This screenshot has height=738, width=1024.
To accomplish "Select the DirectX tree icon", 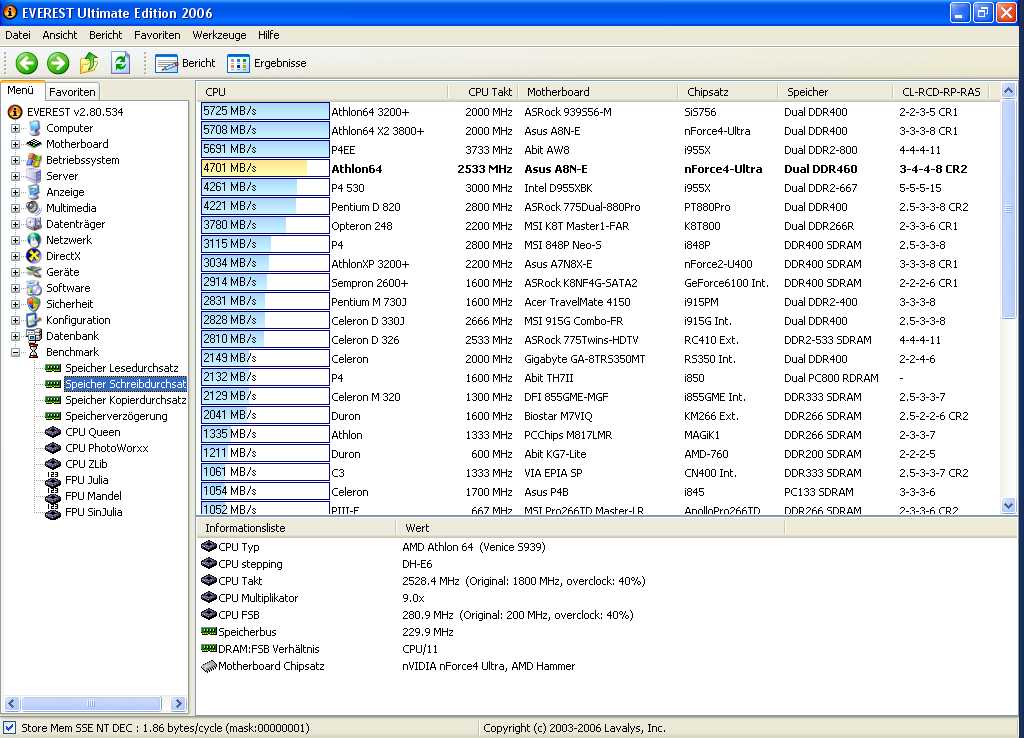I will click(34, 256).
